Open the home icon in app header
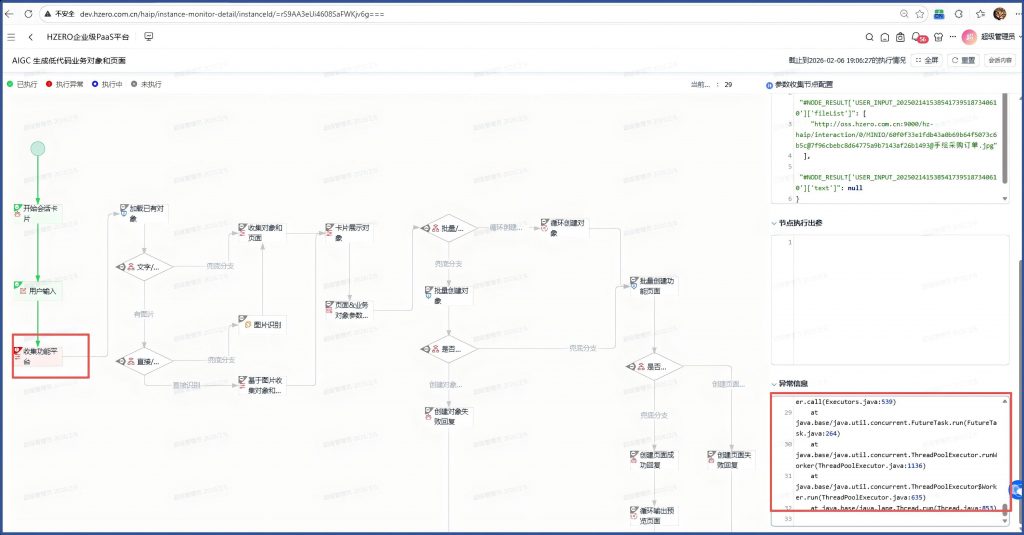 884,37
